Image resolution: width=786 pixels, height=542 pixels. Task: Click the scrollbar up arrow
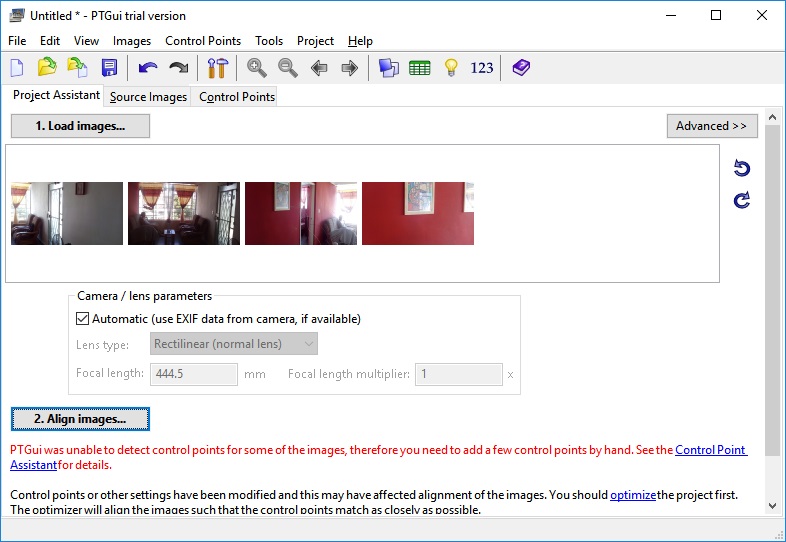tap(772, 117)
